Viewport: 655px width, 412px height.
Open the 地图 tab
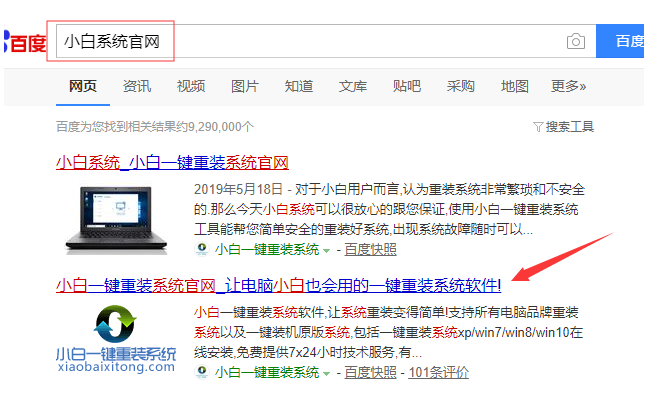coord(515,86)
